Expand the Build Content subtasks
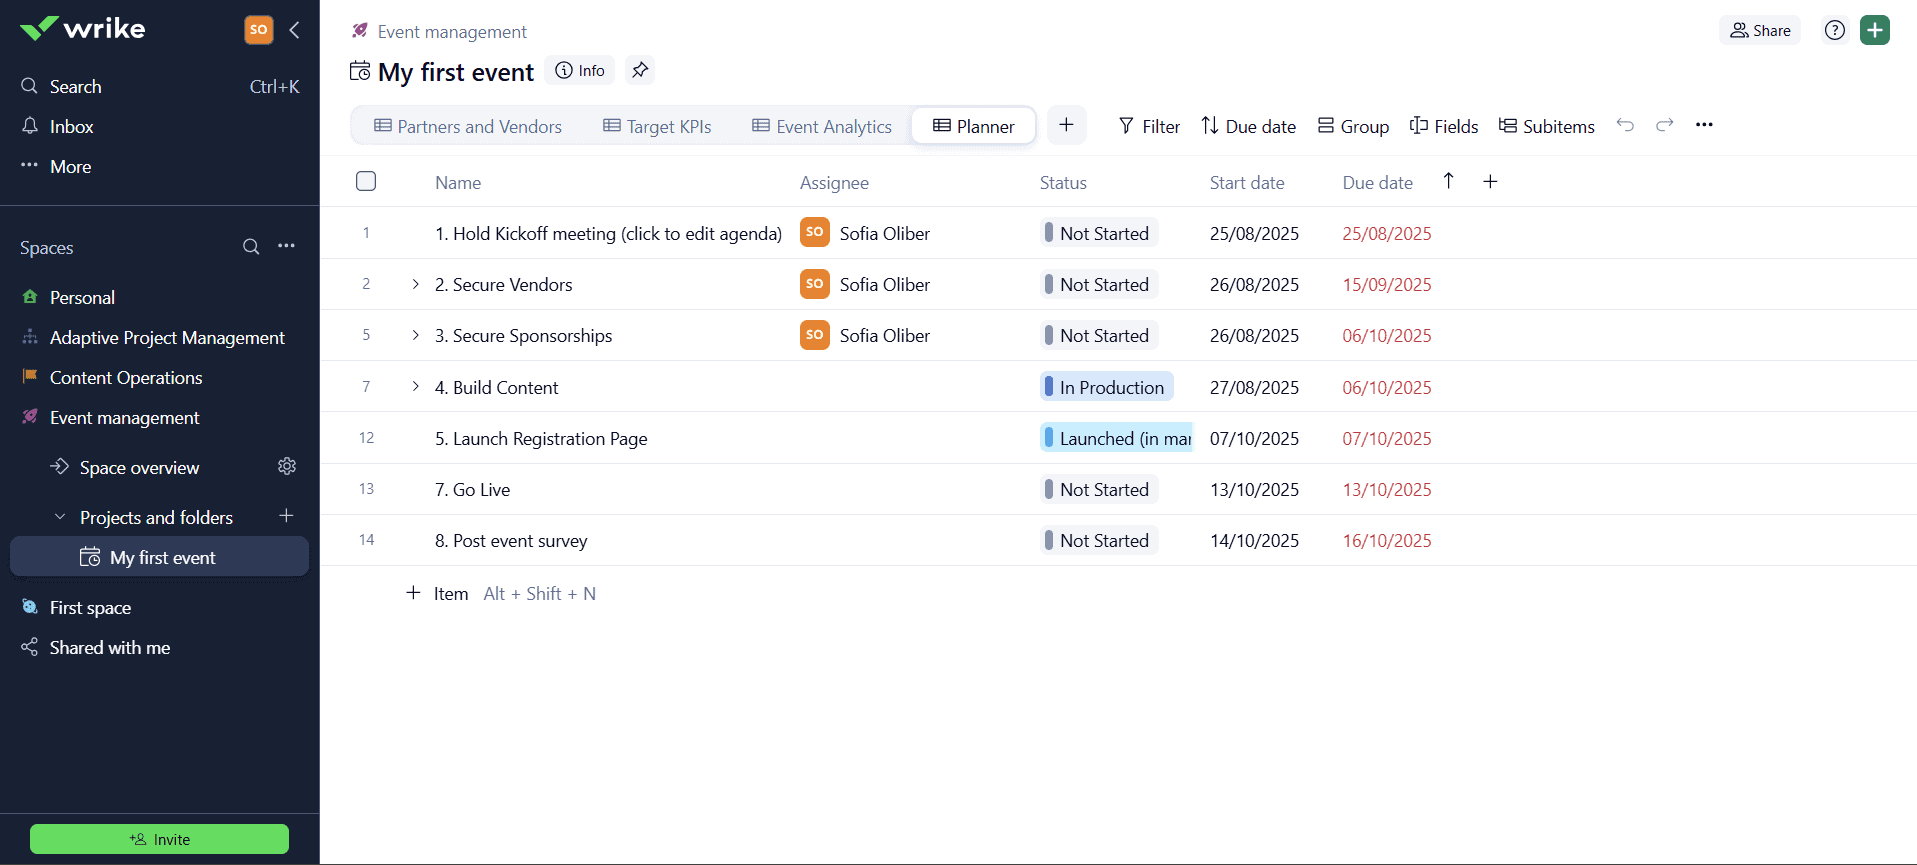This screenshot has width=1917, height=865. pos(416,387)
